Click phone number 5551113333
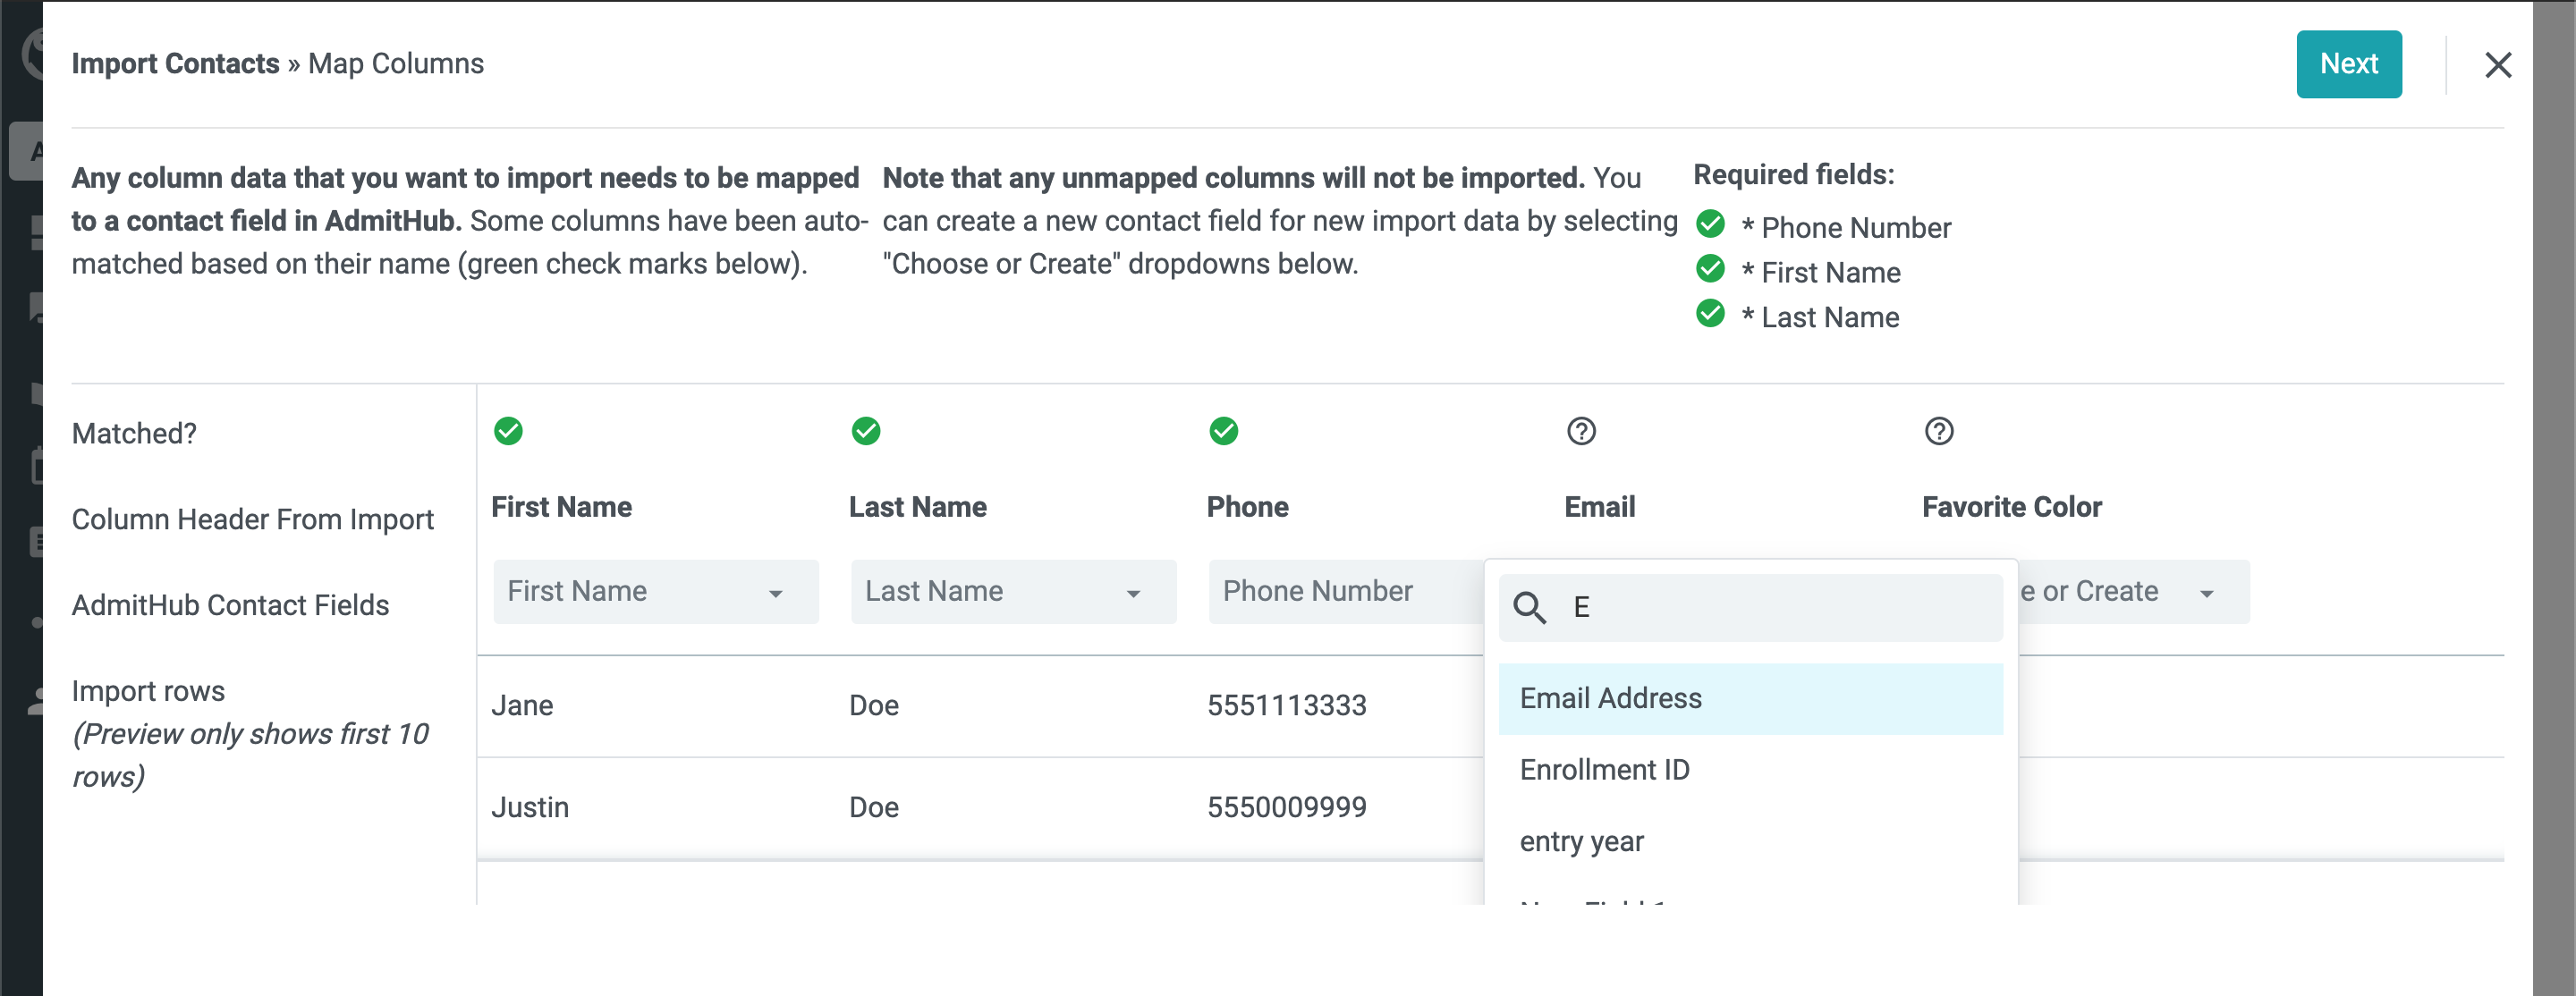Image resolution: width=2576 pixels, height=996 pixels. coord(1286,706)
